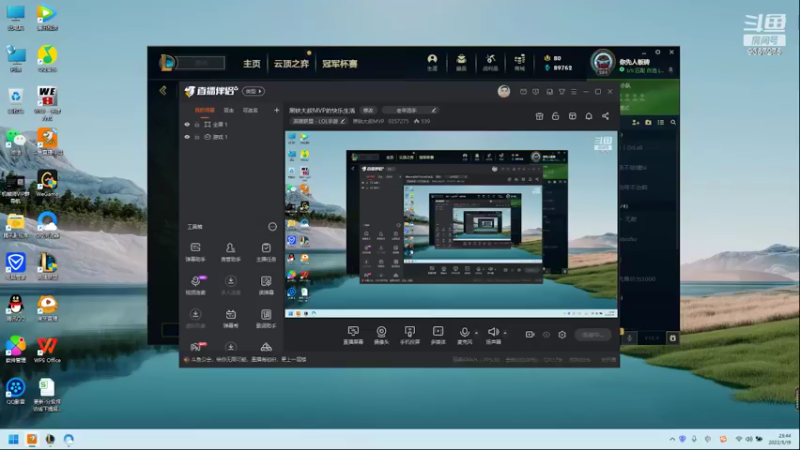Open the 视频连麦 tool
Viewport: 800px width, 450px height.
[x=195, y=285]
